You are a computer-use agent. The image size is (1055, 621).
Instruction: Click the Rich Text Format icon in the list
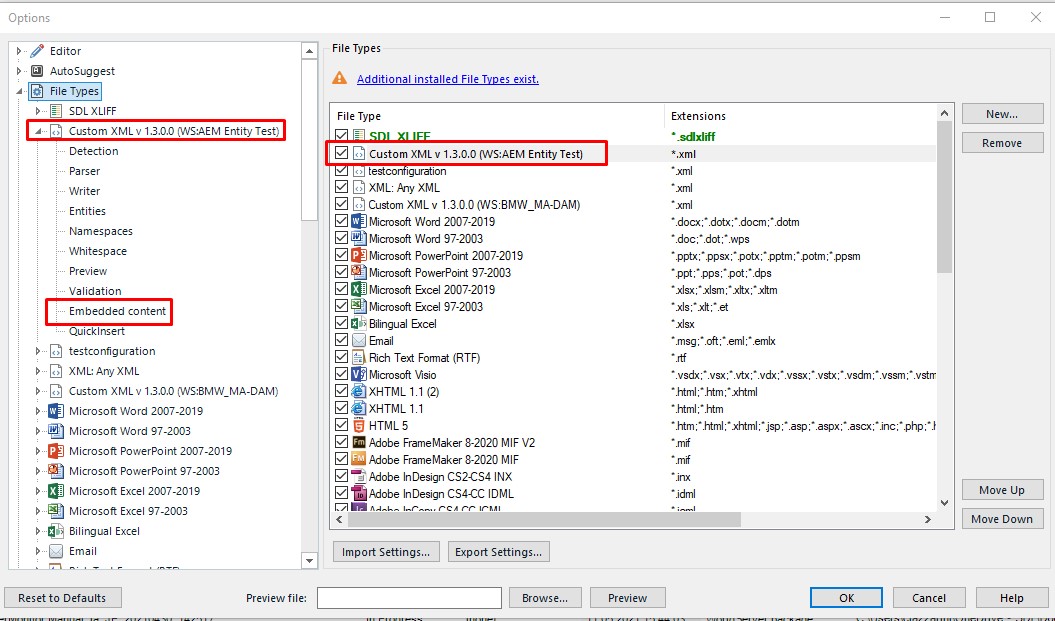359,358
